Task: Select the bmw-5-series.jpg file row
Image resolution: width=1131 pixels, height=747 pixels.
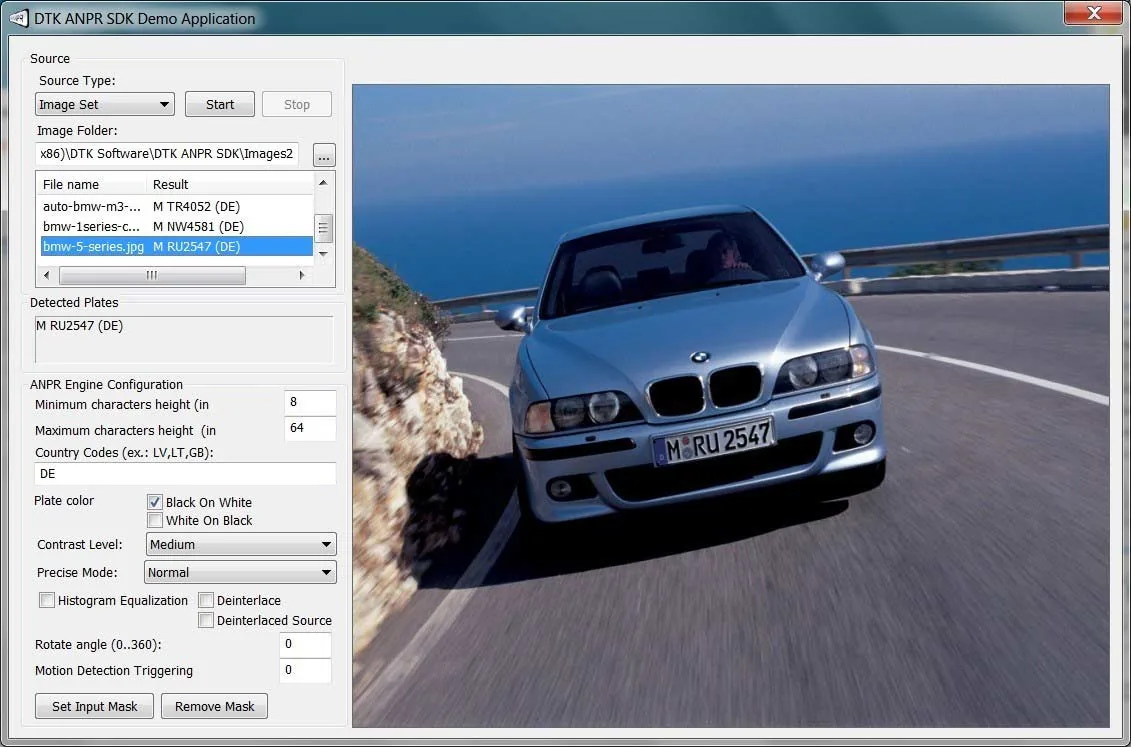Action: coord(177,247)
